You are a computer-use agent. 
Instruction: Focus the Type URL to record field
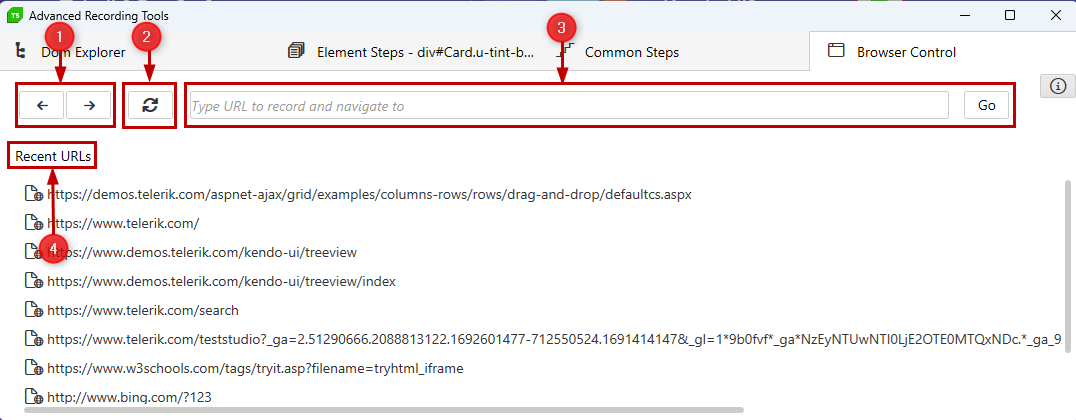569,106
